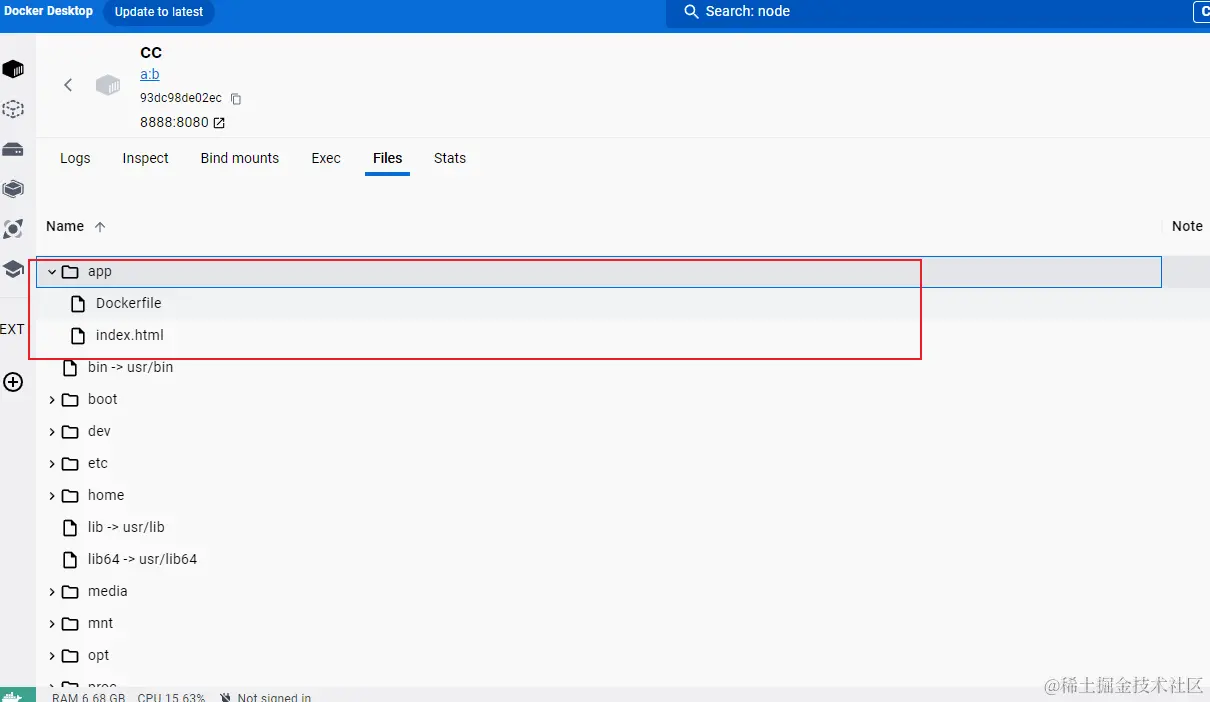Copy container ID 93dc98de02ec
Screen dimensions: 1210x702
[x=236, y=99]
